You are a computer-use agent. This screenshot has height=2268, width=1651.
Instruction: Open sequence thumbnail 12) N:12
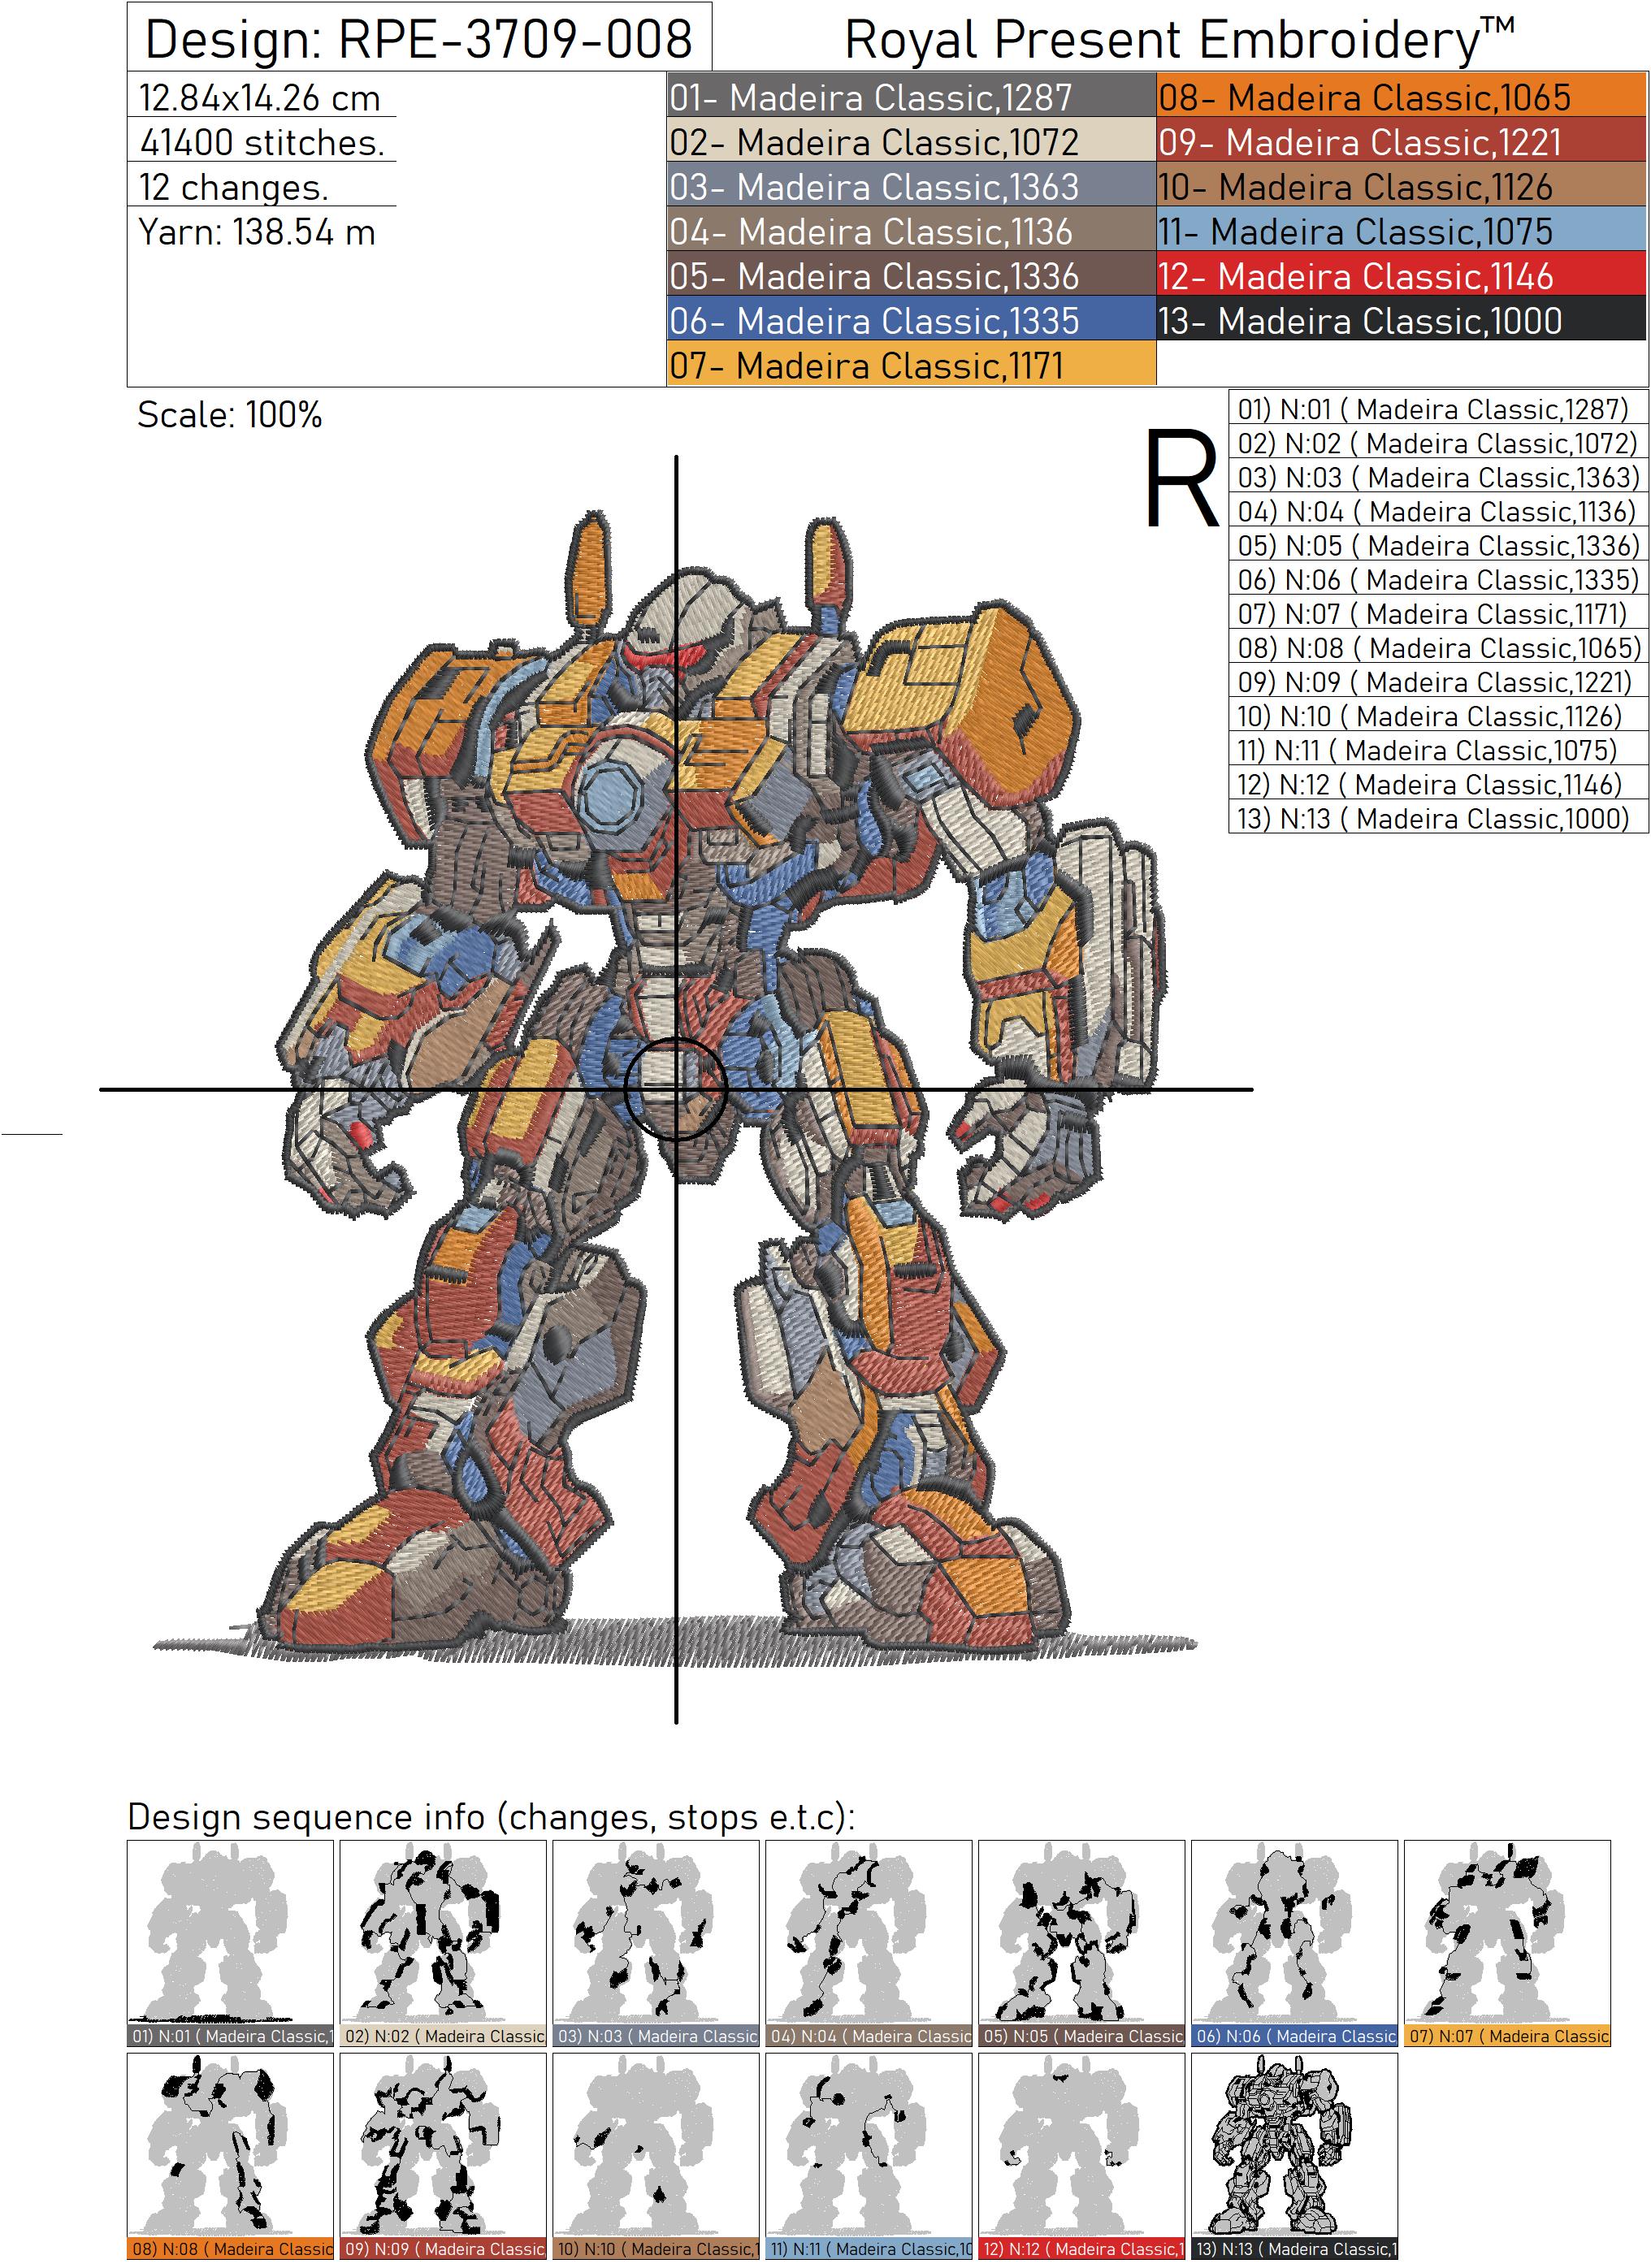[1082, 2157]
